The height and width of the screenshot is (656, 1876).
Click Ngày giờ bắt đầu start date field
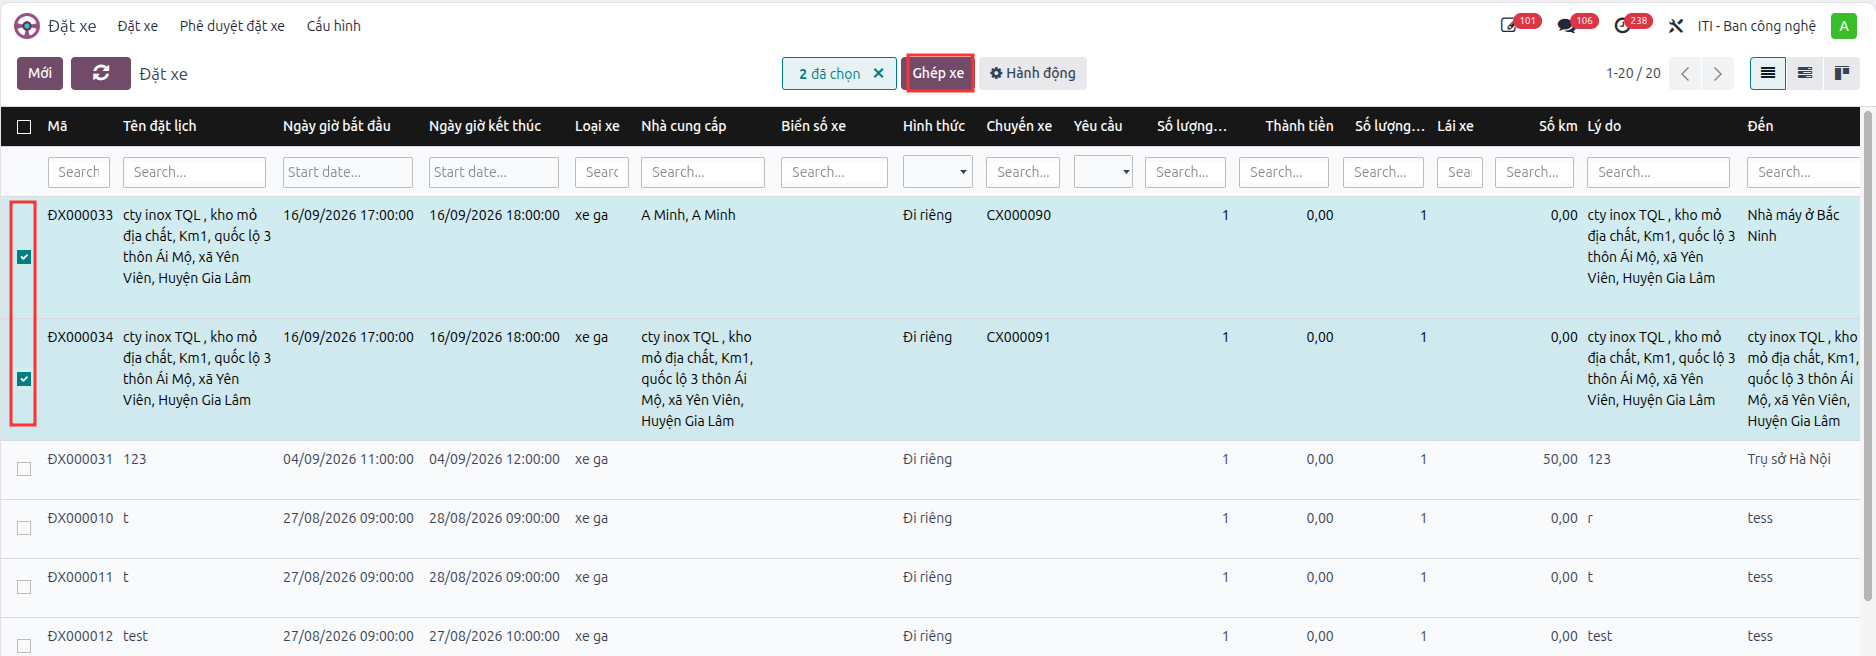pos(347,172)
